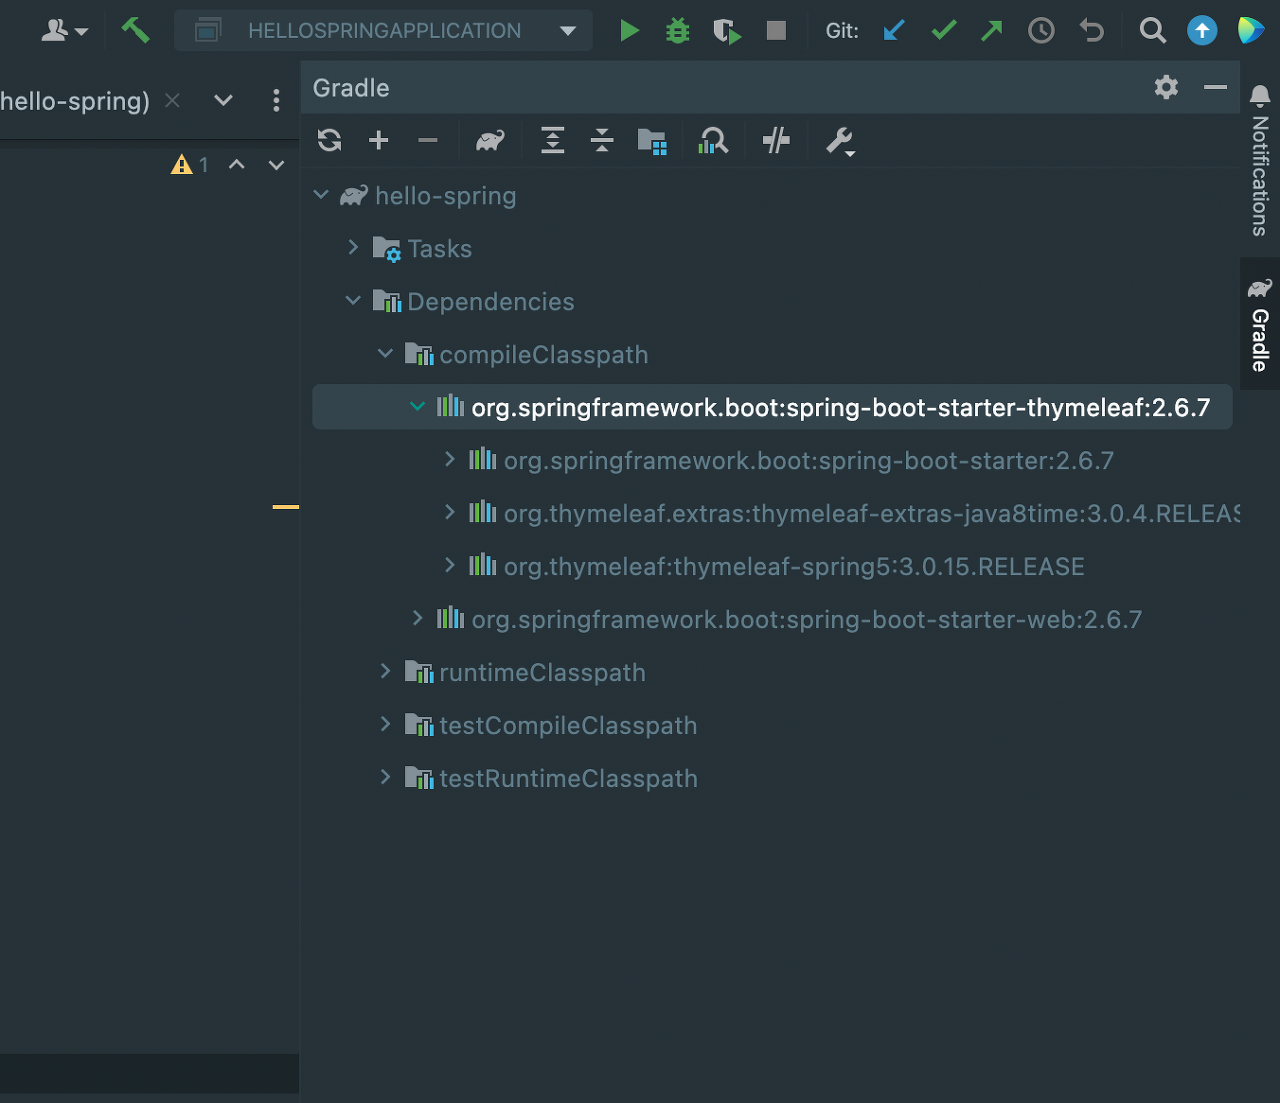The width and height of the screenshot is (1280, 1103).
Task: Expand thymeleaf-spring5:3.0.15.RELEASE dependency
Action: pos(449,565)
